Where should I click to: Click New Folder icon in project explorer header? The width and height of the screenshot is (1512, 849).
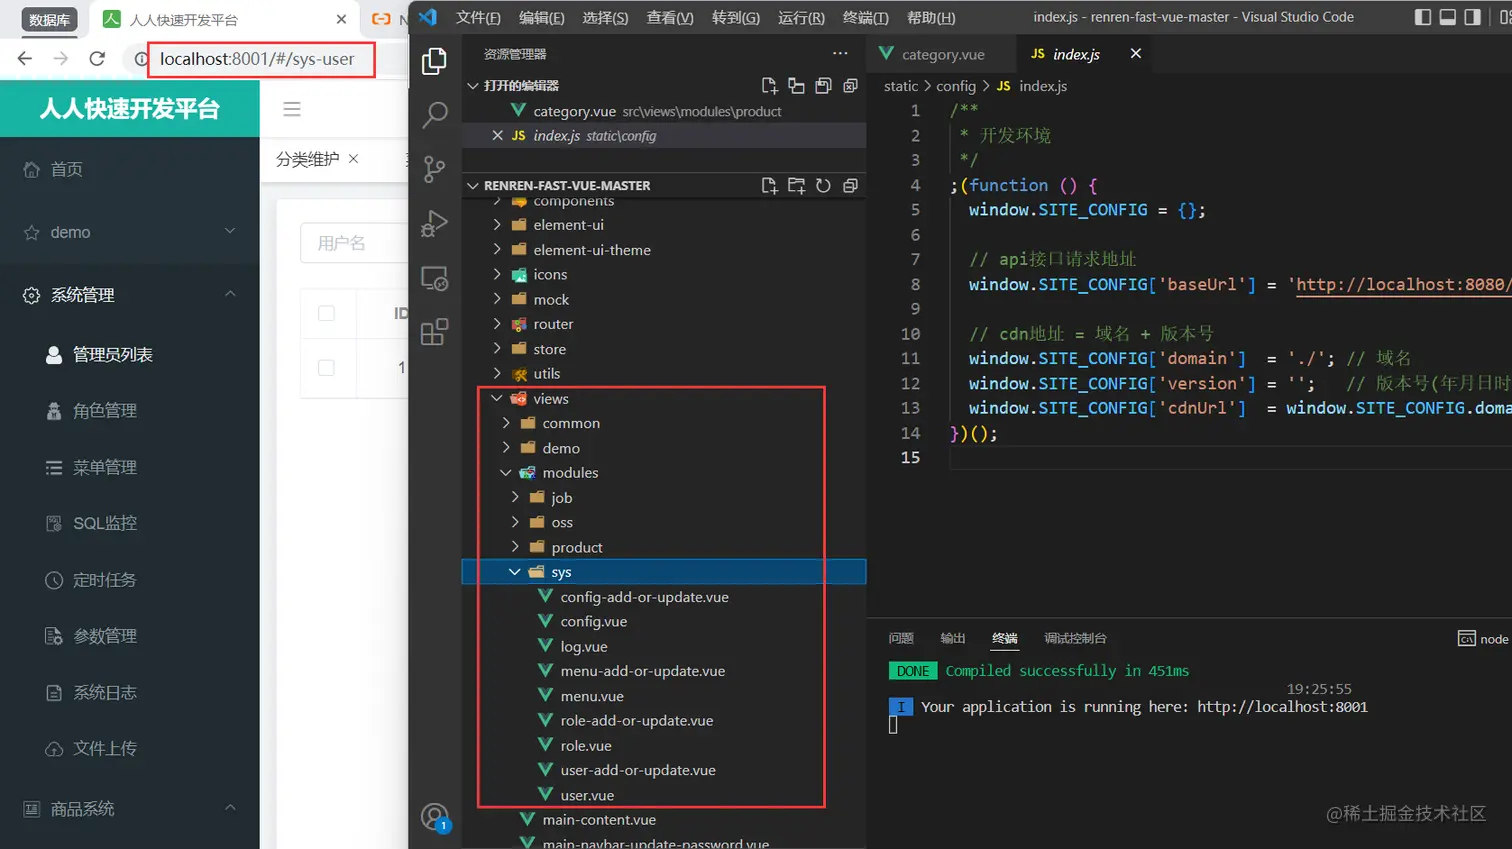[x=796, y=186]
